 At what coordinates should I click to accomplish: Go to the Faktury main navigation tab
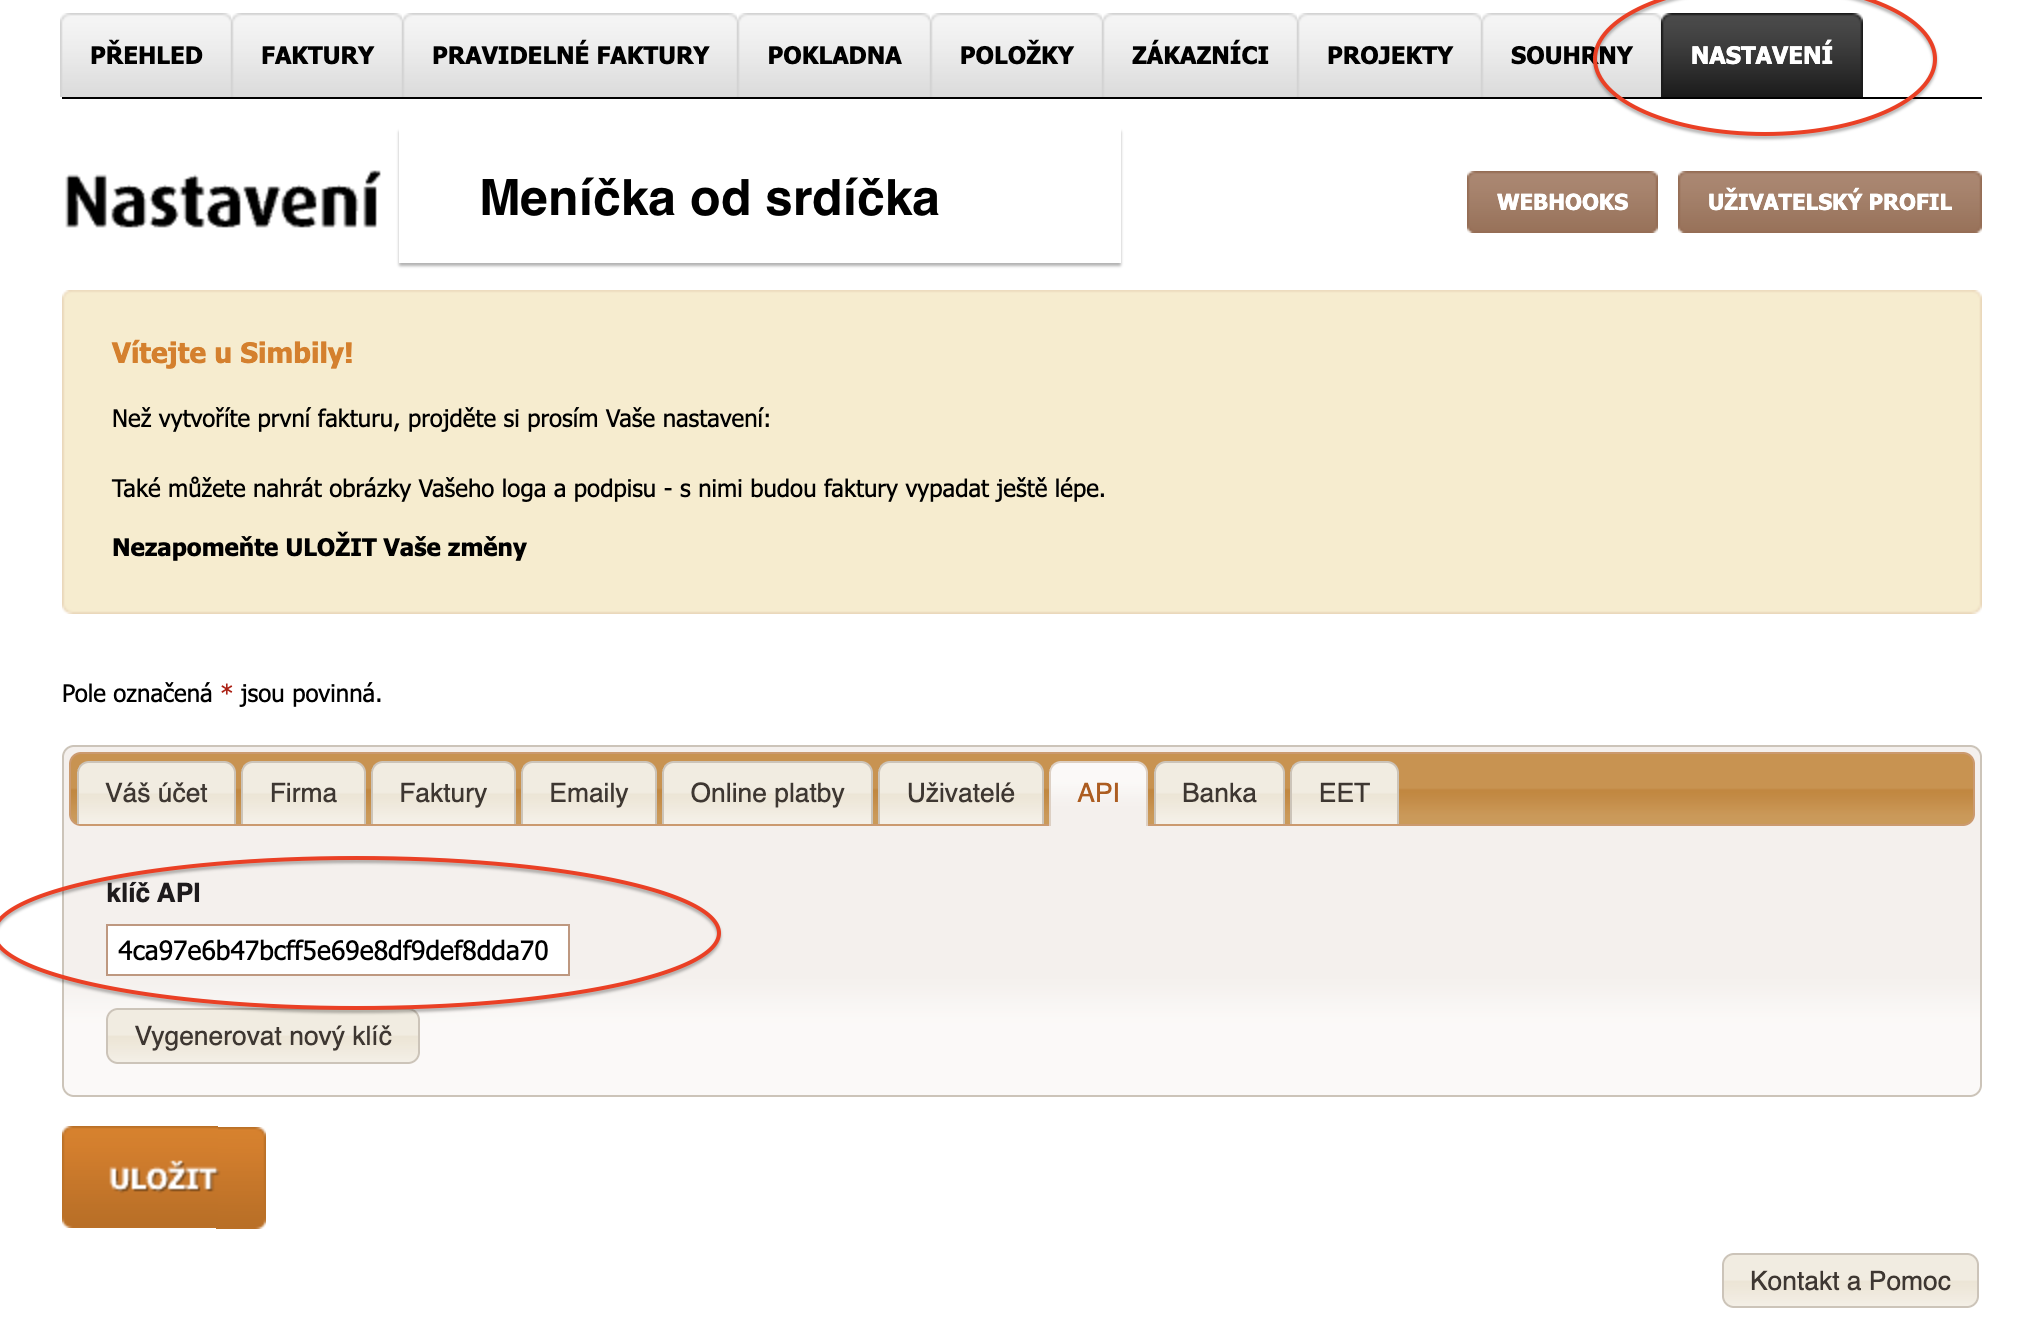click(x=317, y=55)
